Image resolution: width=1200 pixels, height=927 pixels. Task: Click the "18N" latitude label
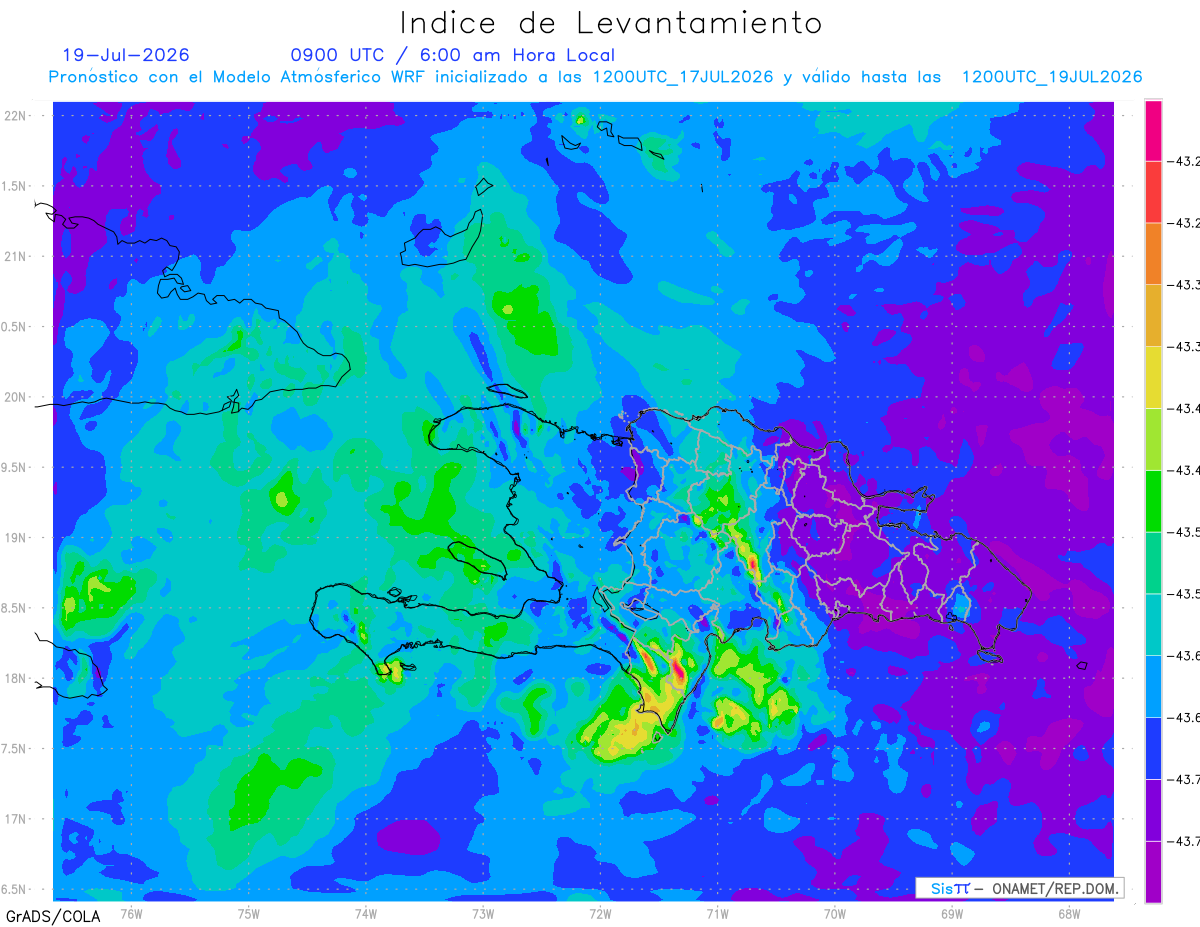pos(17,678)
